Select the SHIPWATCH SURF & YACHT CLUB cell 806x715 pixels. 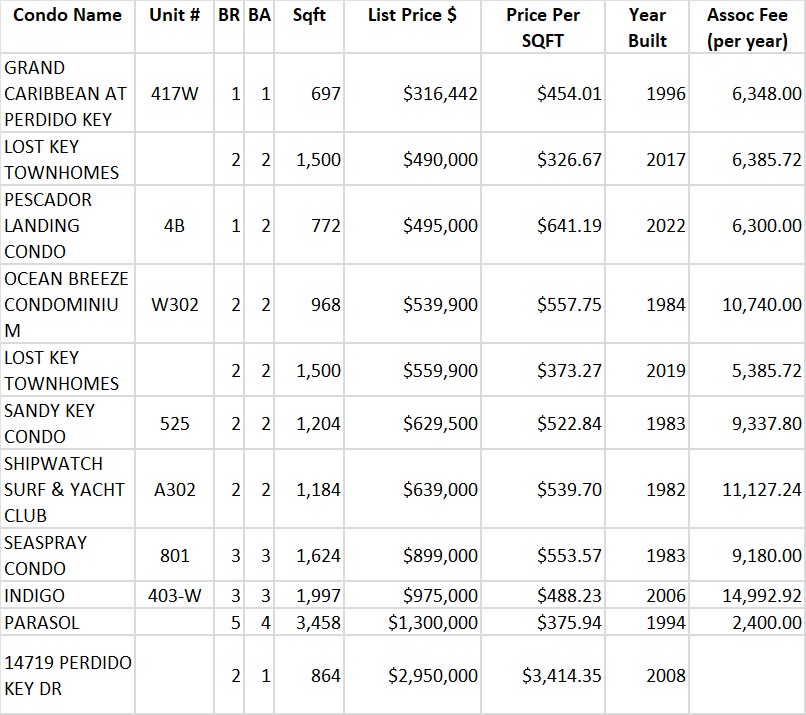[66, 490]
